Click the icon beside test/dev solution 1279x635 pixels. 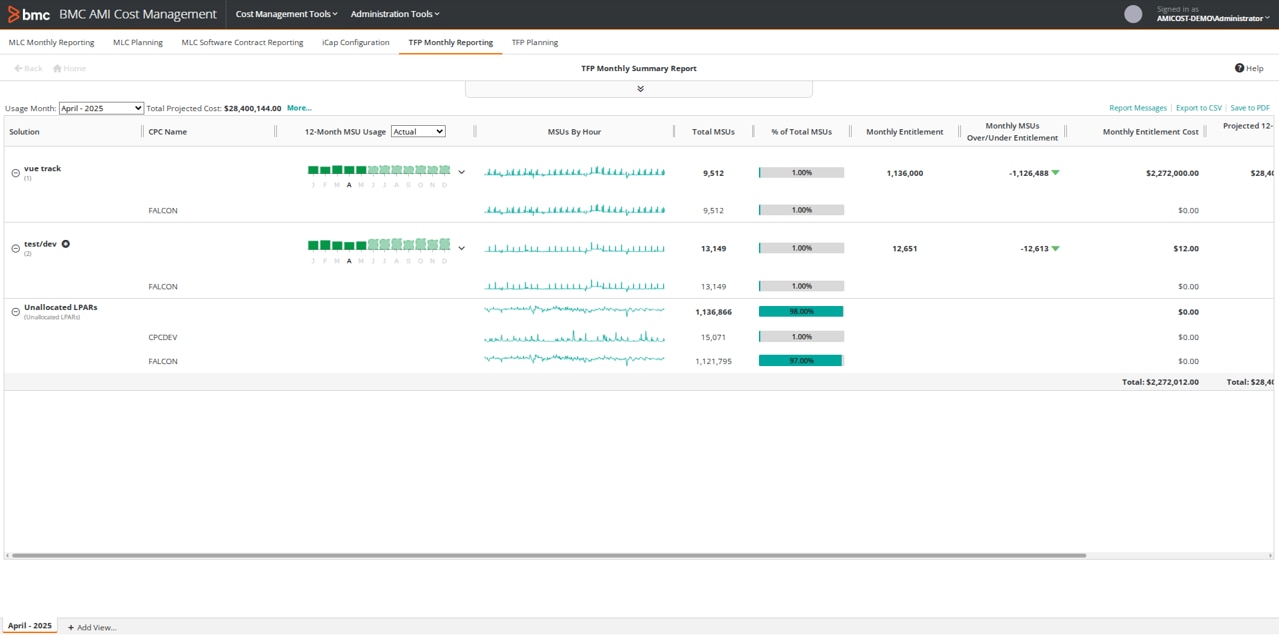[x=66, y=244]
